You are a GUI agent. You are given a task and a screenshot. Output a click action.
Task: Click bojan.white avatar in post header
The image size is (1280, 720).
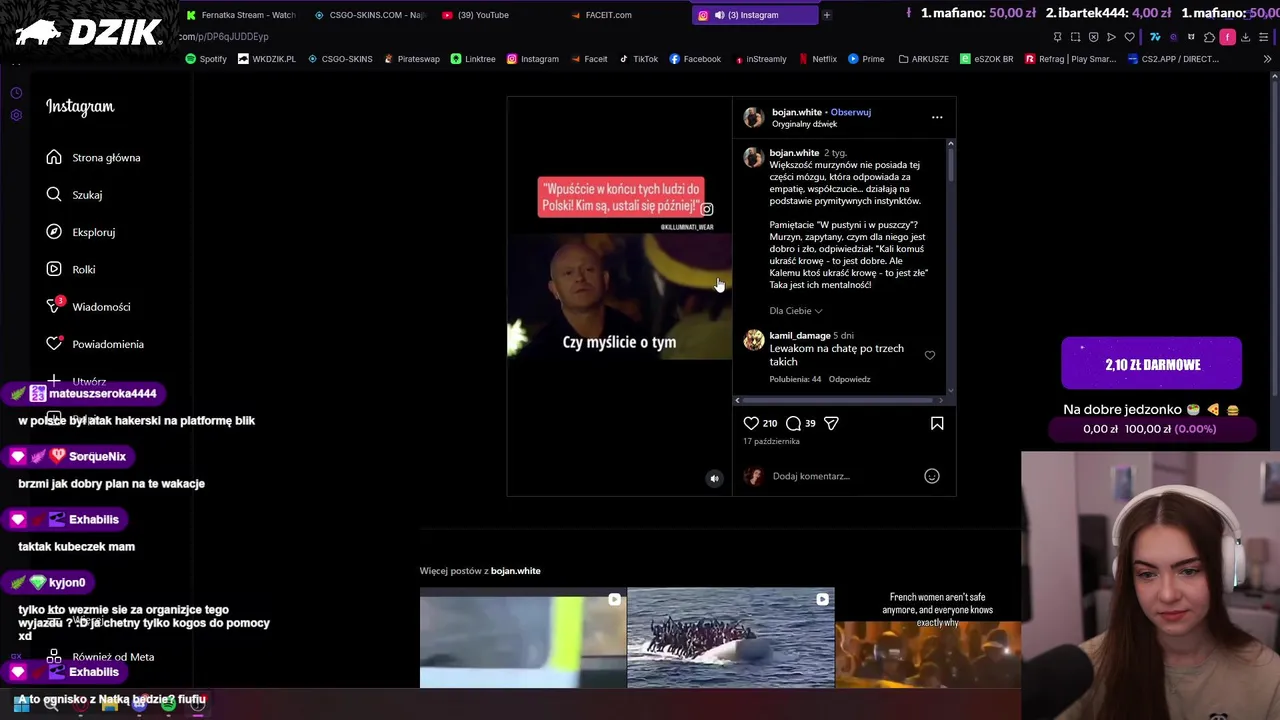click(754, 118)
